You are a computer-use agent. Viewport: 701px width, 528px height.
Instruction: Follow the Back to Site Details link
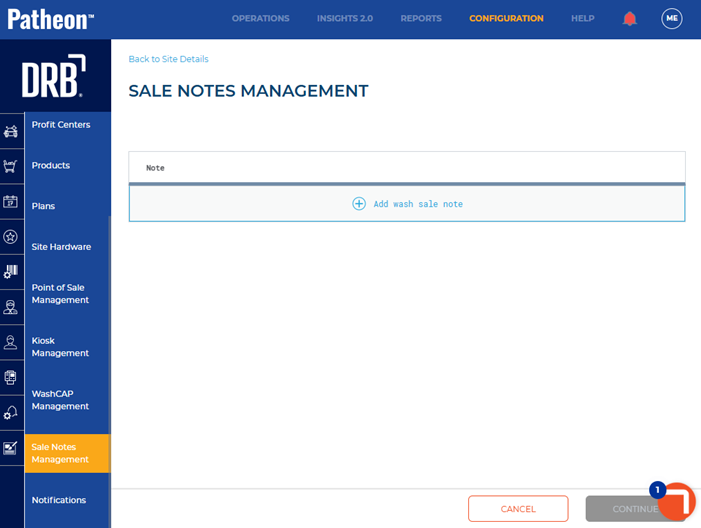[x=169, y=59]
